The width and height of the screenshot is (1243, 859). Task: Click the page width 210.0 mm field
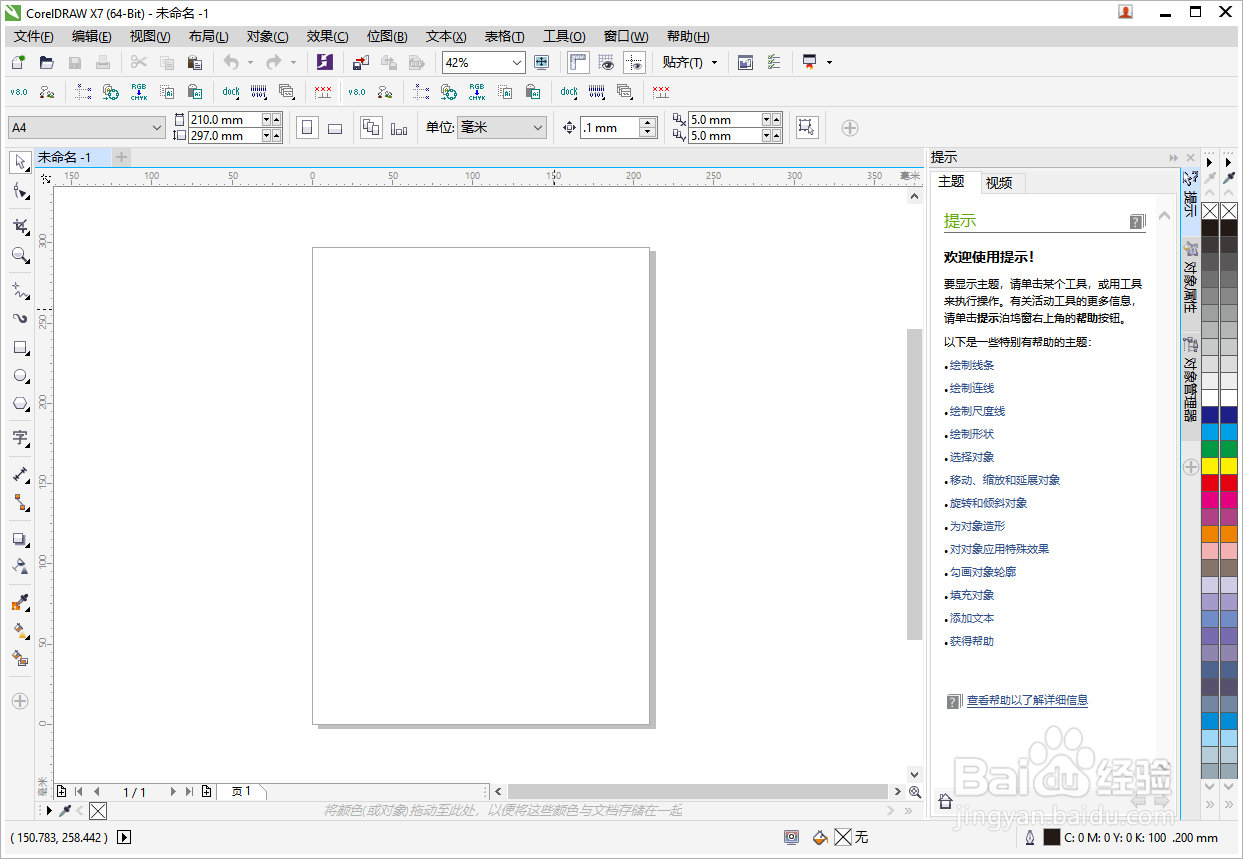(x=224, y=120)
